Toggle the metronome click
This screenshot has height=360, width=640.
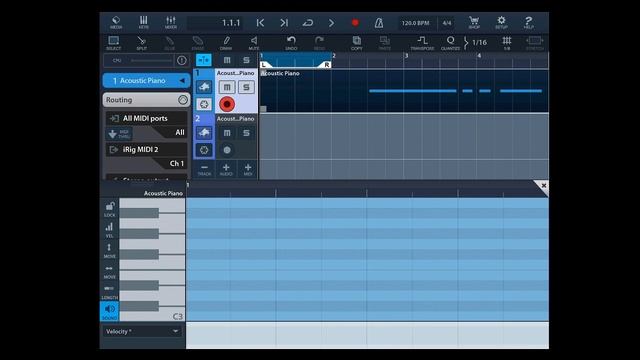click(x=379, y=23)
